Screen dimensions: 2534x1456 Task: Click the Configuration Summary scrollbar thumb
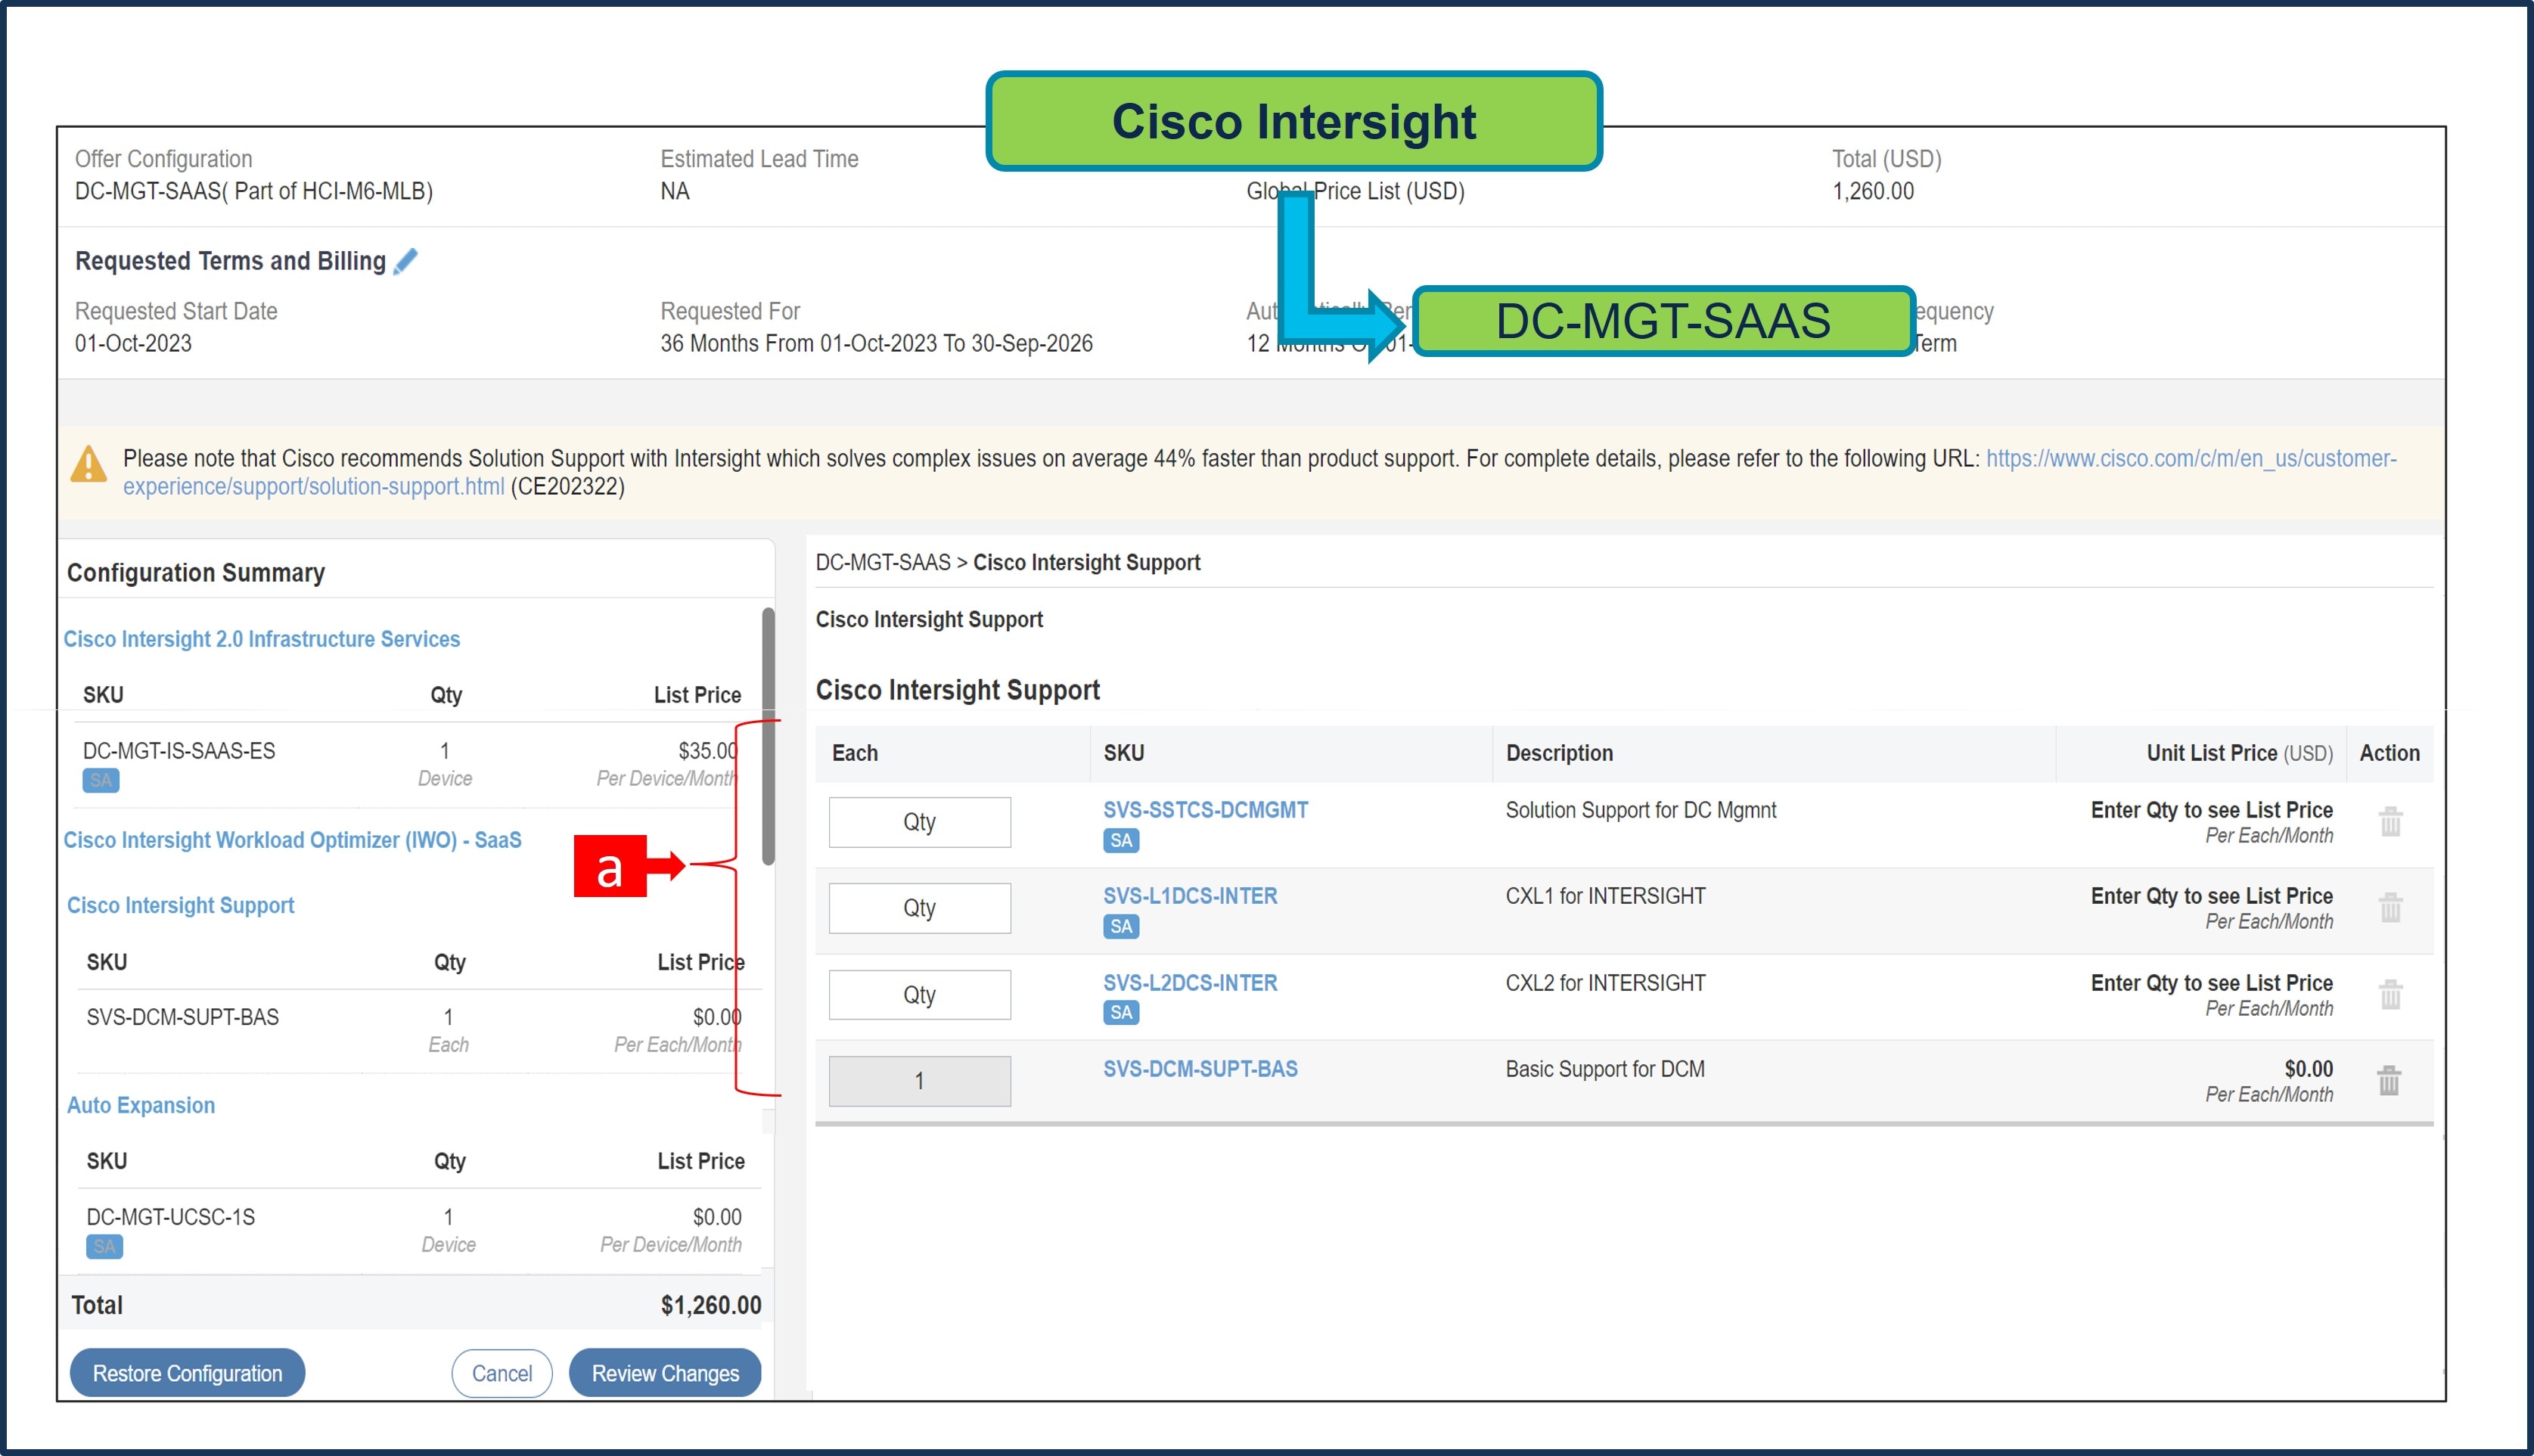tap(768, 736)
